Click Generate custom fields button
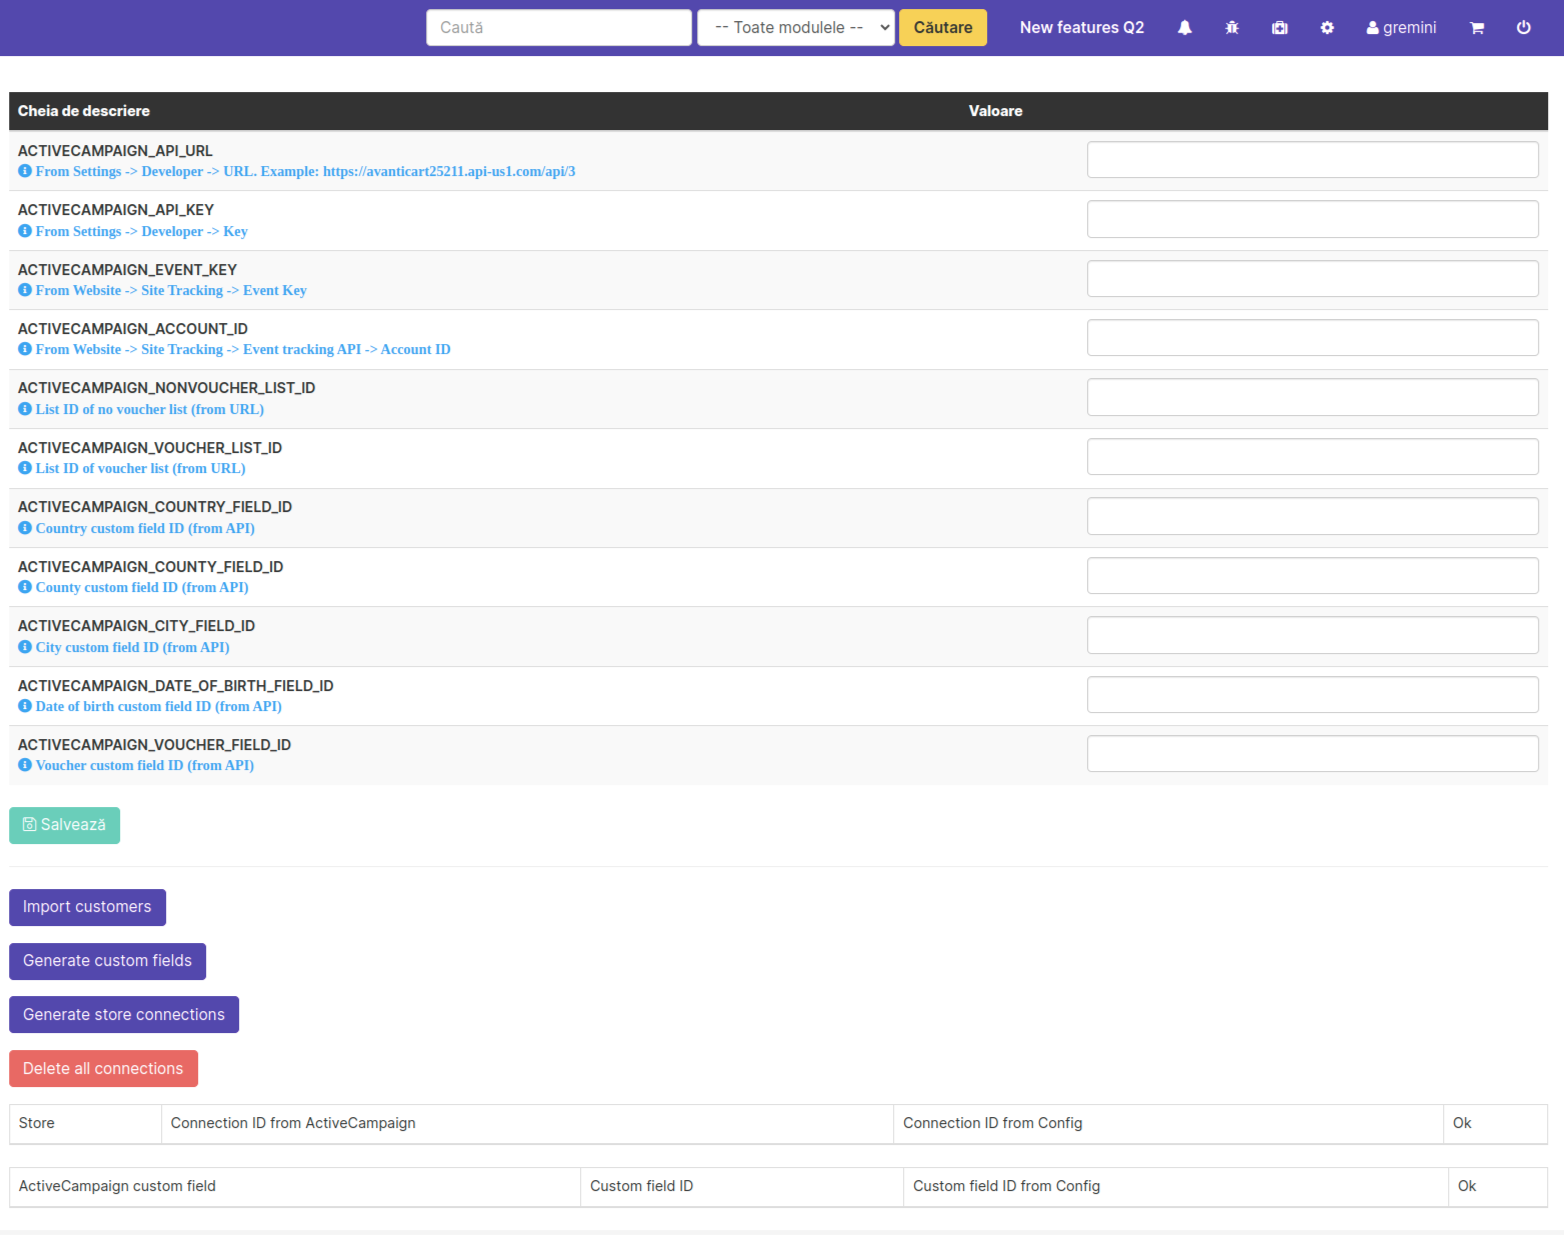Viewport: 1564px width, 1235px height. click(x=107, y=961)
